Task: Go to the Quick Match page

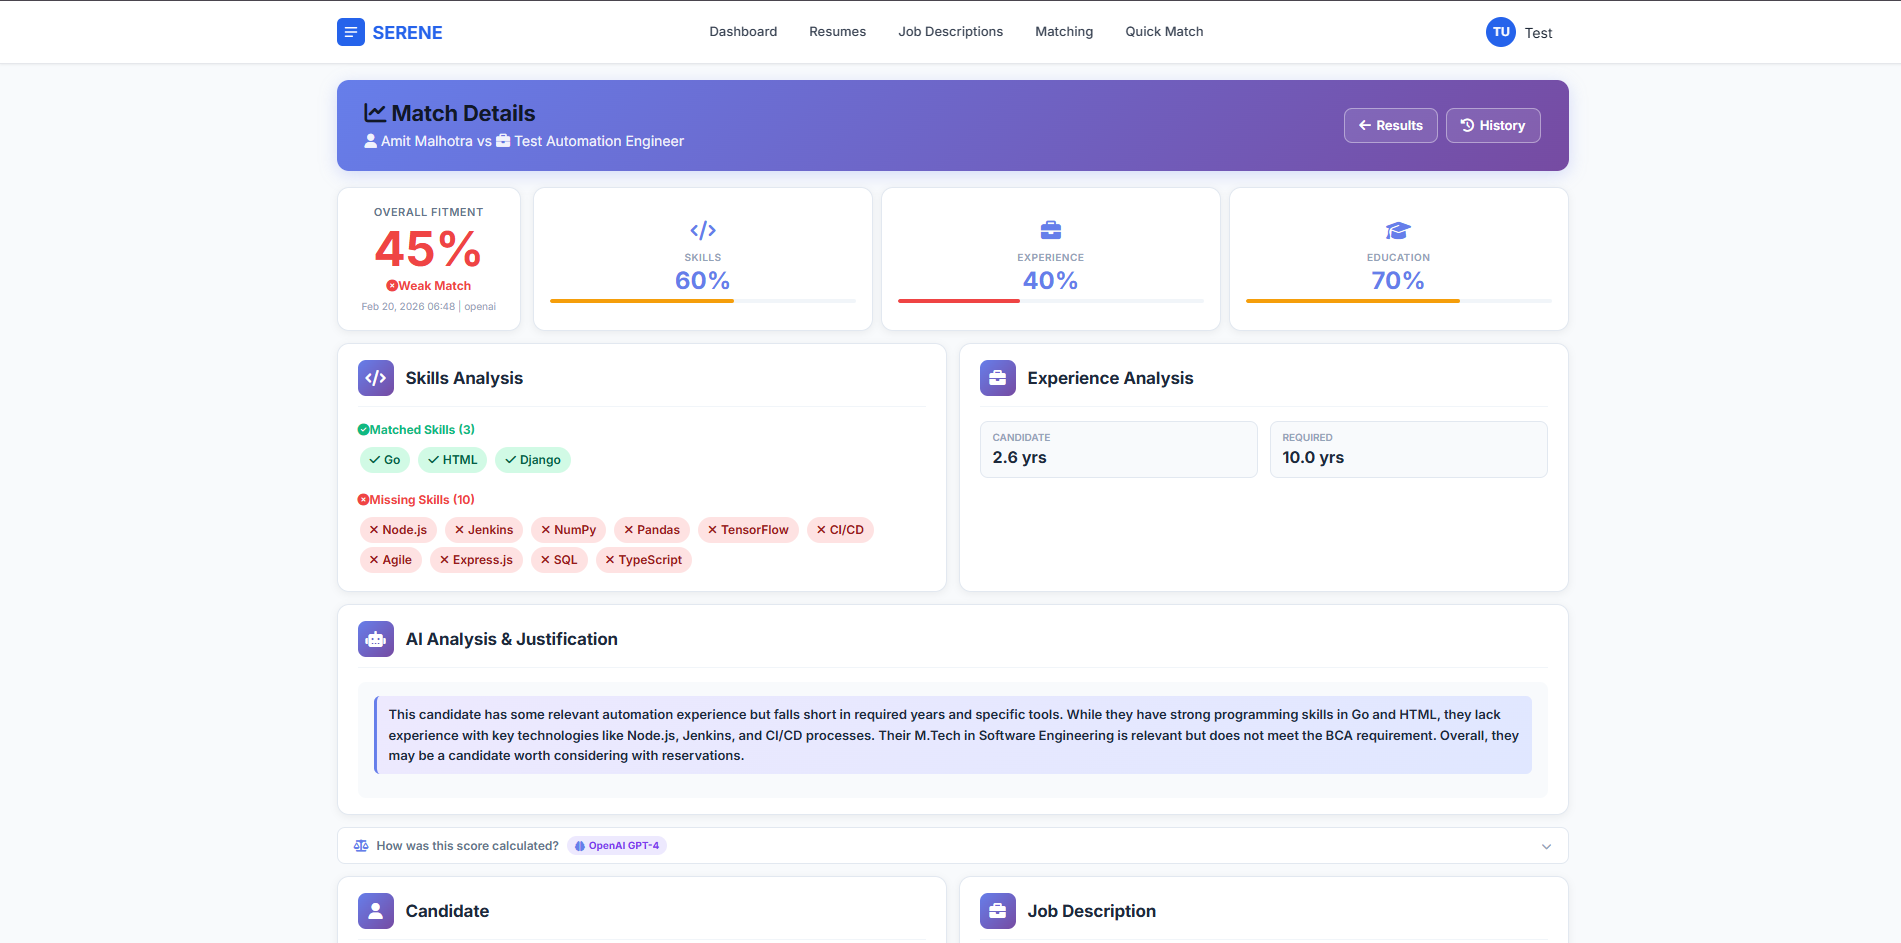Action: (1164, 32)
